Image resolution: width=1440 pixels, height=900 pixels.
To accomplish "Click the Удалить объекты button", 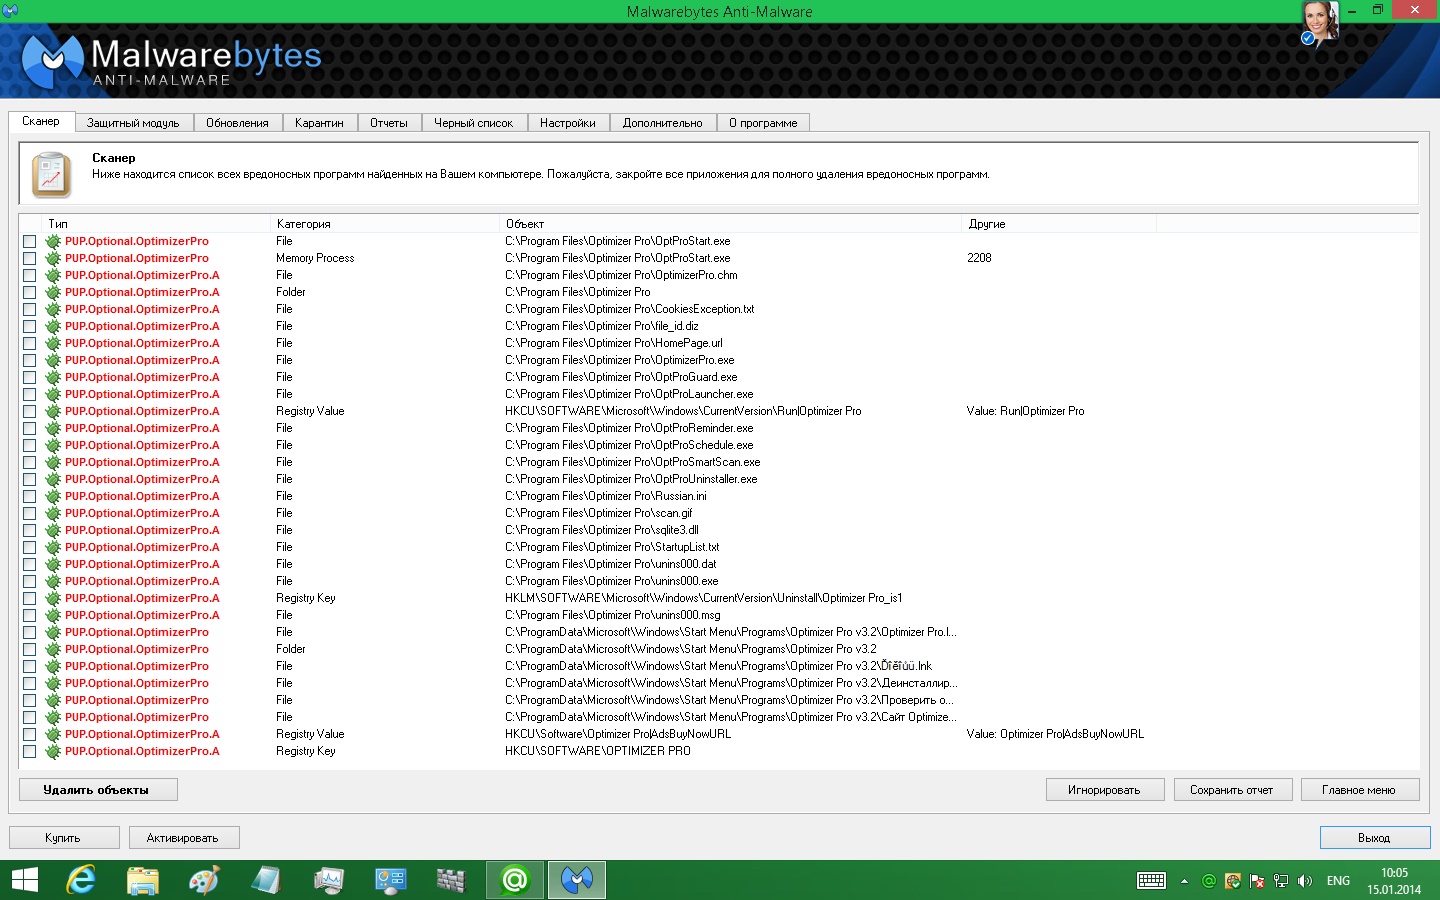I will pos(97,790).
